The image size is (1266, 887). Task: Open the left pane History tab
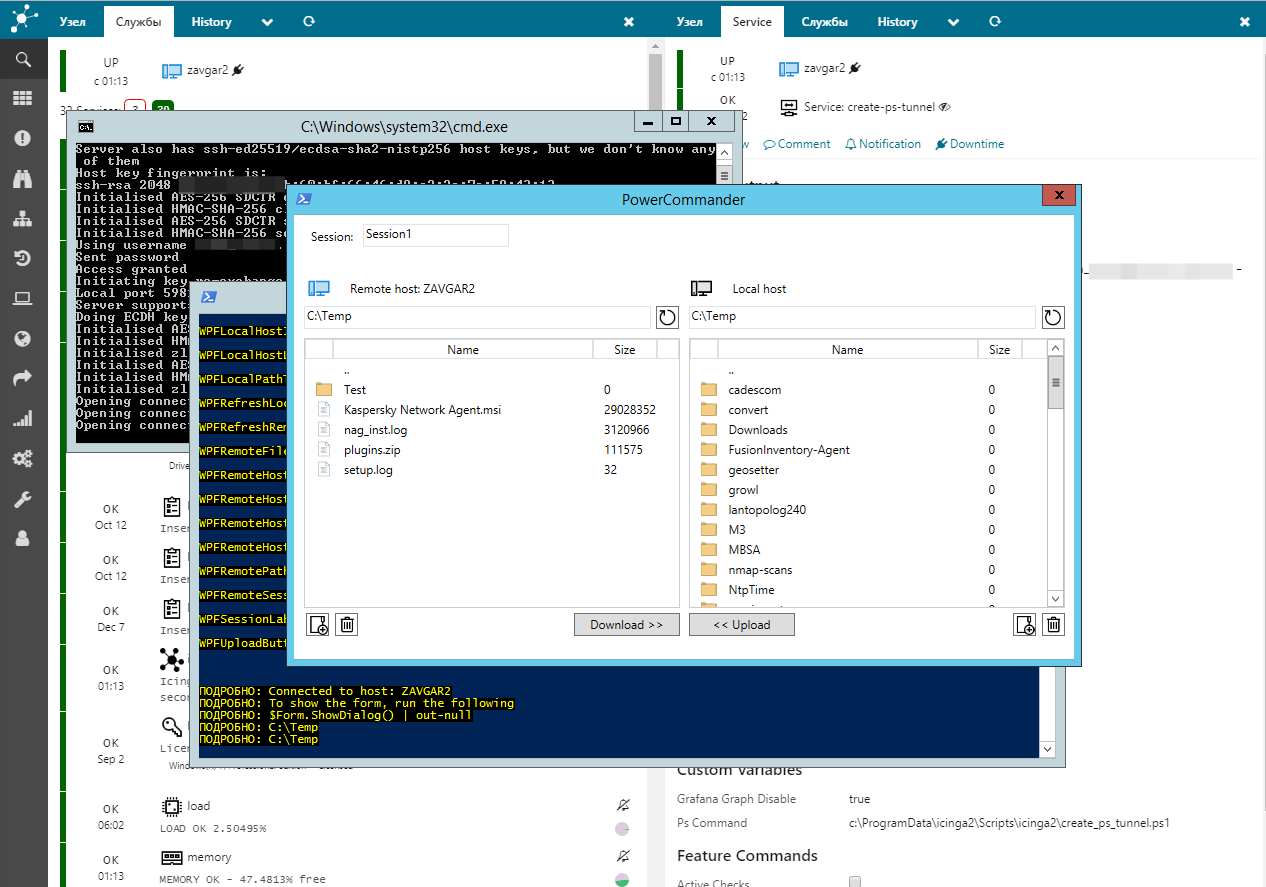pos(211,22)
